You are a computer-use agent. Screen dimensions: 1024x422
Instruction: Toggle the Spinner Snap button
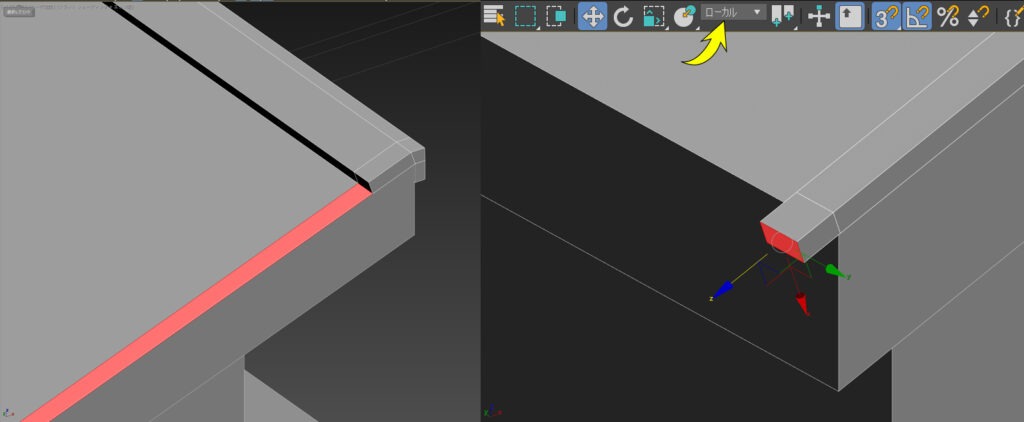[978, 16]
